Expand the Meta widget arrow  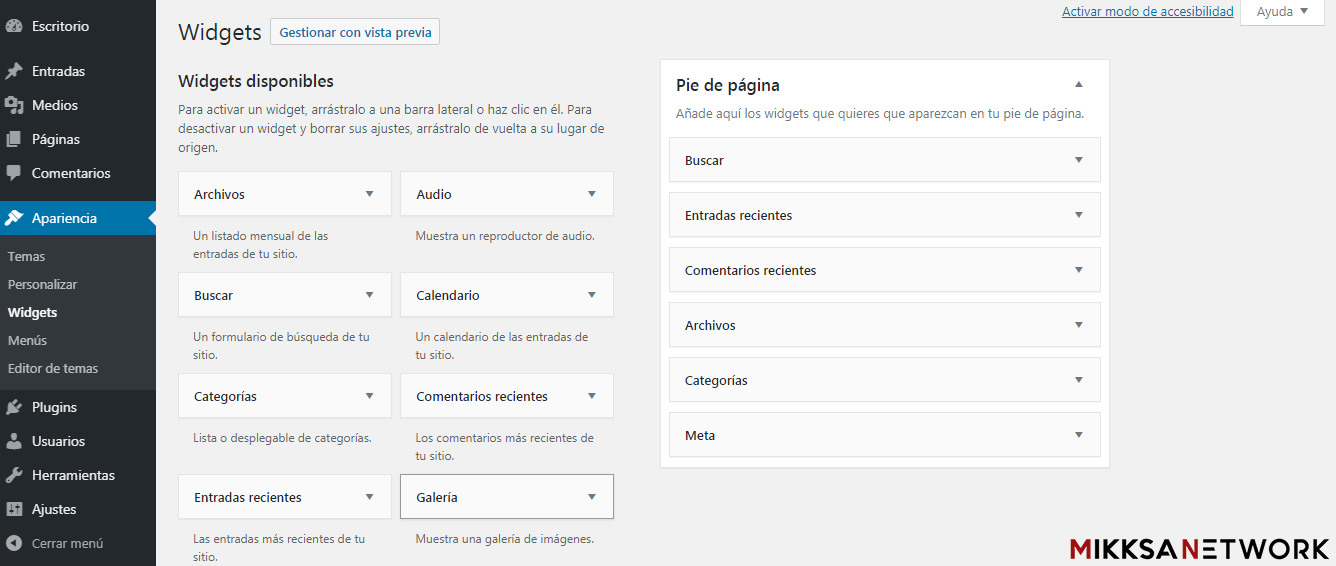[1078, 435]
